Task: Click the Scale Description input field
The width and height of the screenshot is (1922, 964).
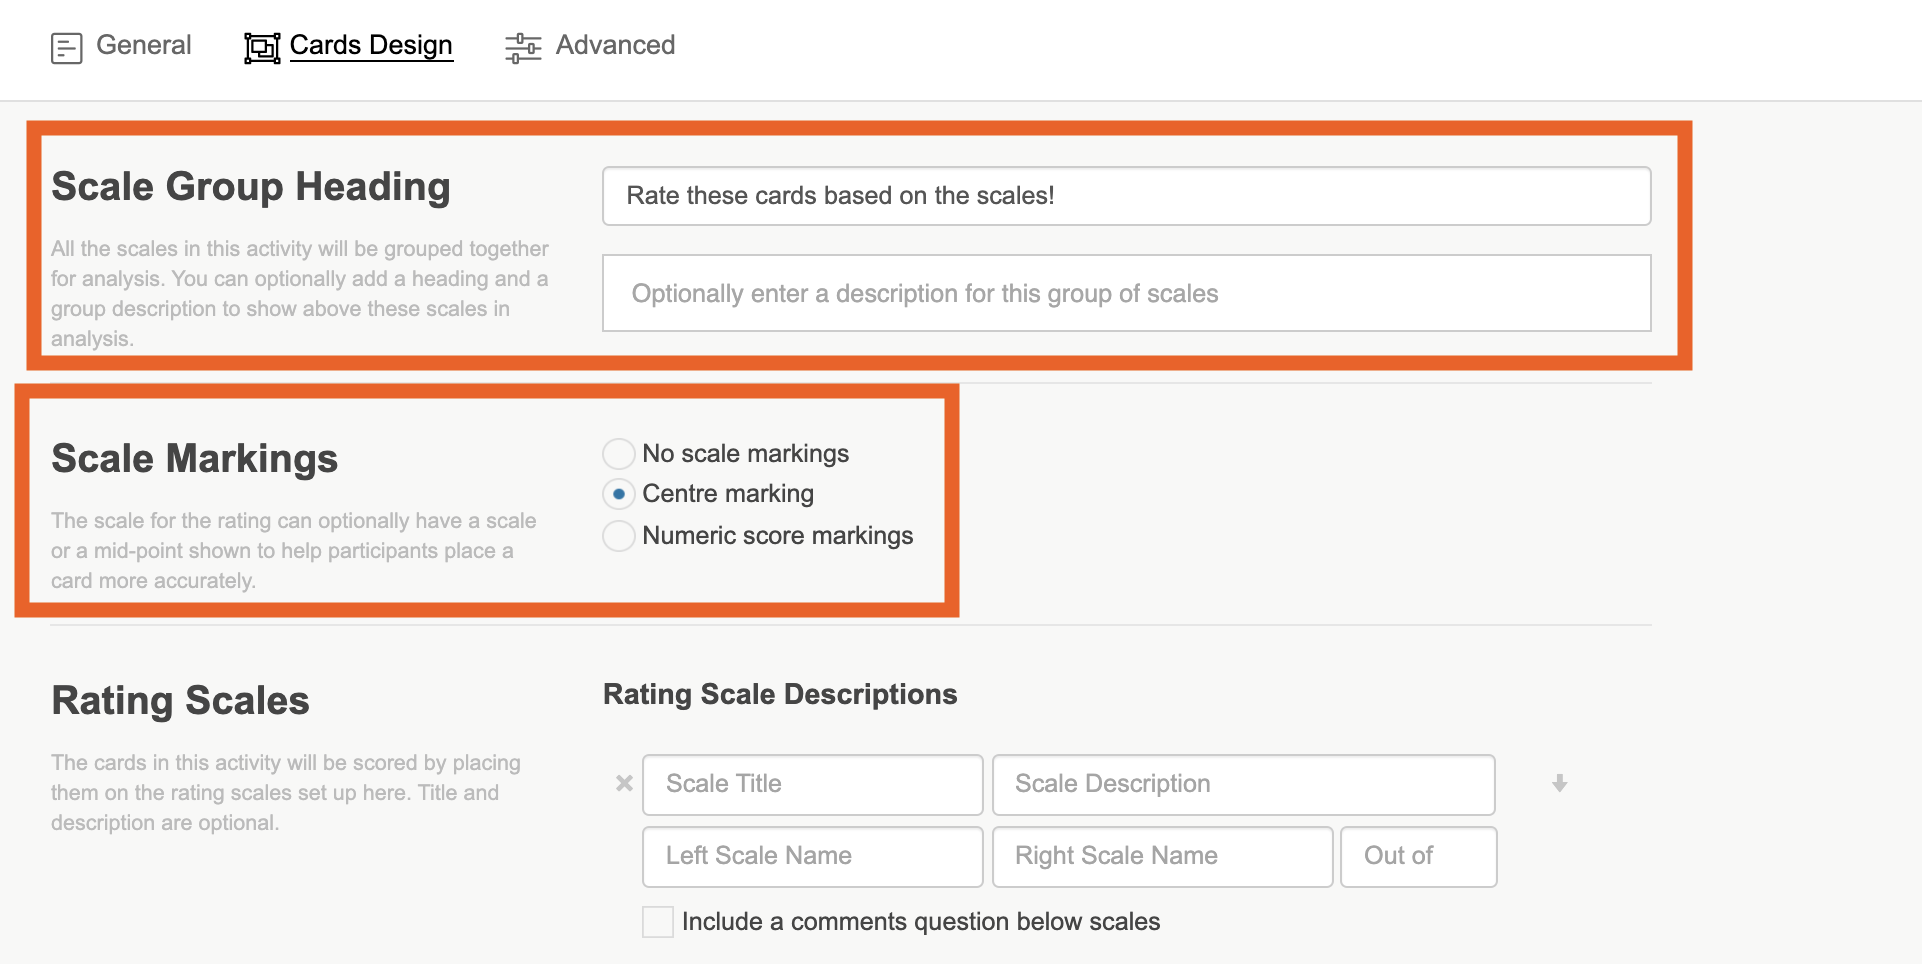Action: coord(1243,784)
